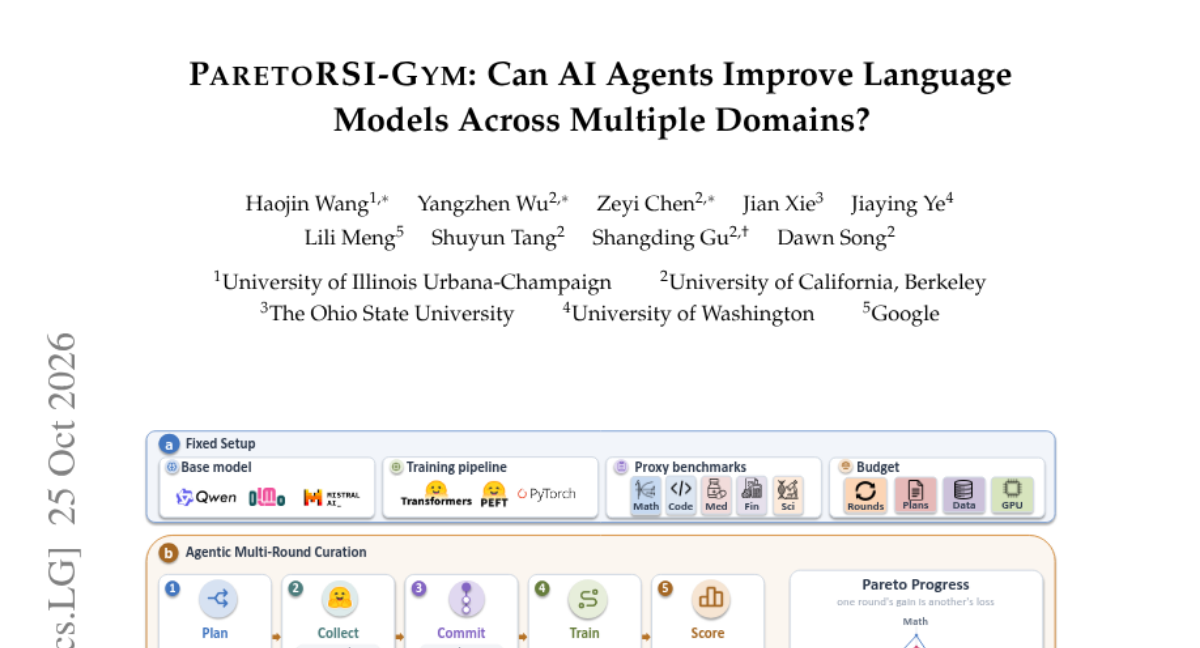Select the Med benchmark icon

[716, 495]
